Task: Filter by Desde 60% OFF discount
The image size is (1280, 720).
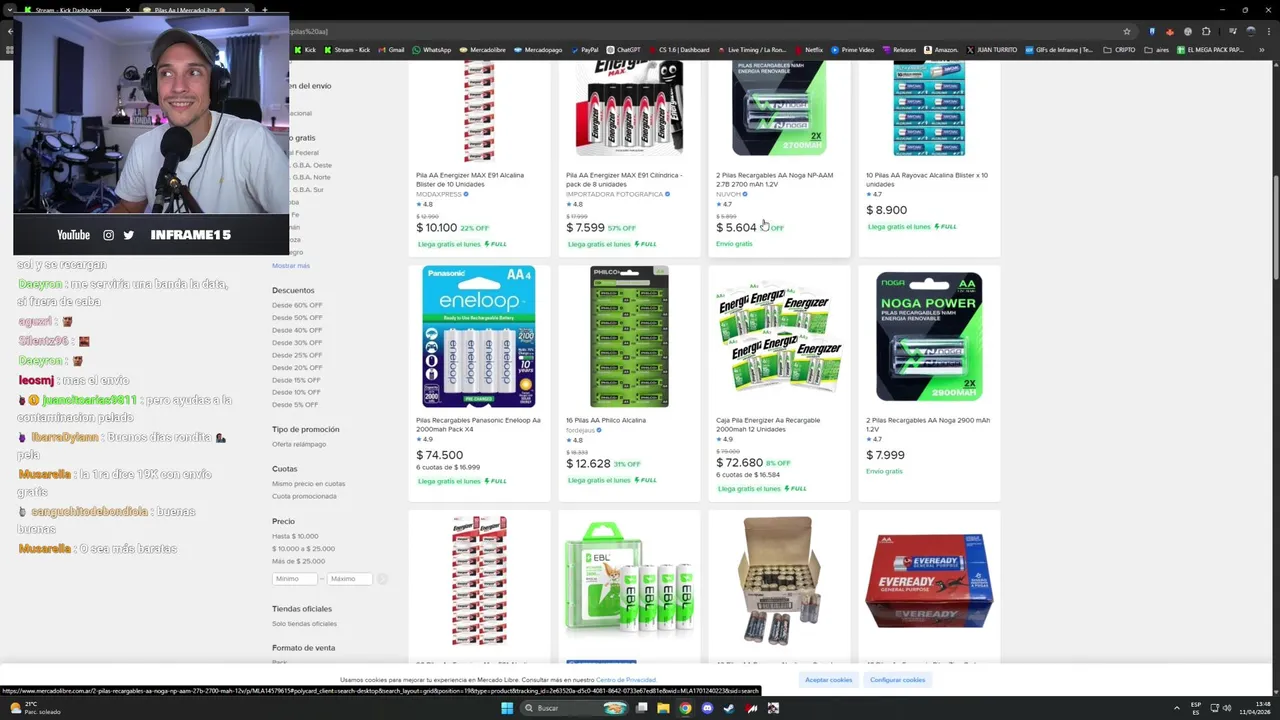Action: [297, 305]
